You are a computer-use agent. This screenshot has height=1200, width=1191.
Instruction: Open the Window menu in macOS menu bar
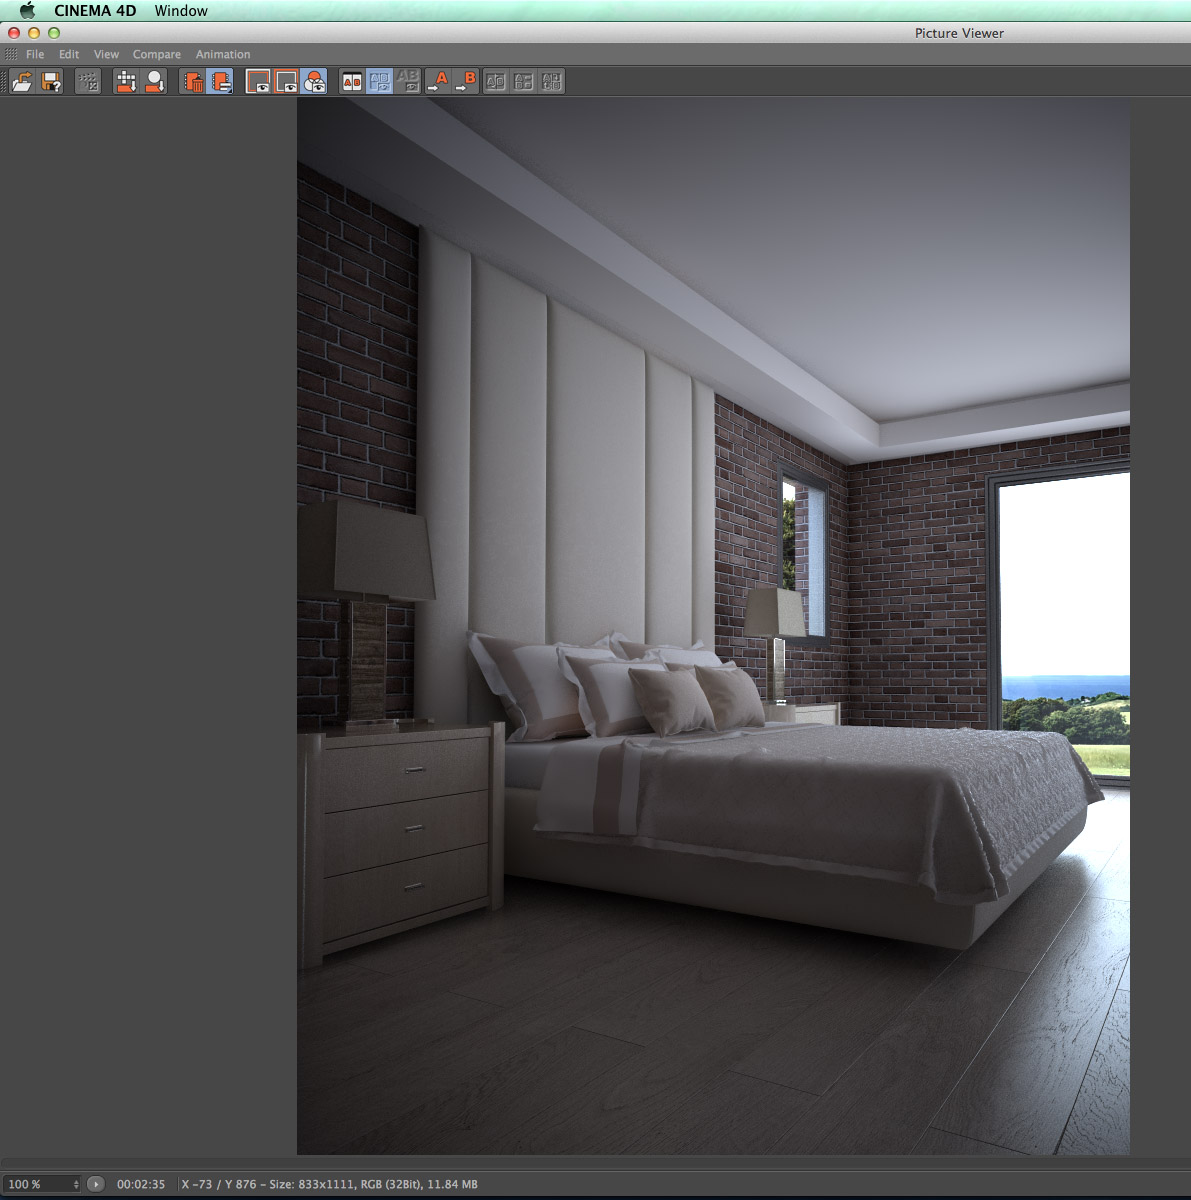[x=181, y=11]
